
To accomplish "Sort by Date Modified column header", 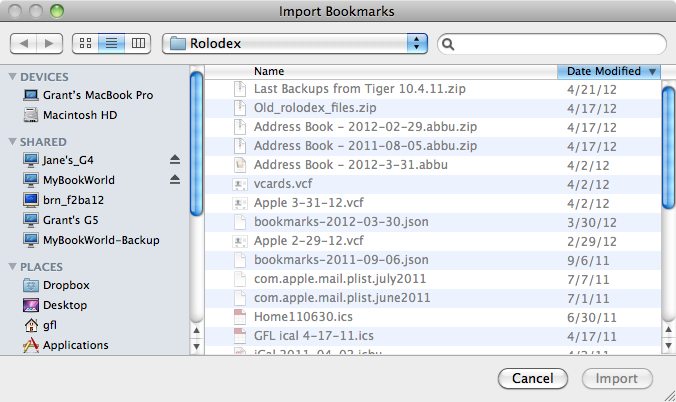I will (x=609, y=71).
